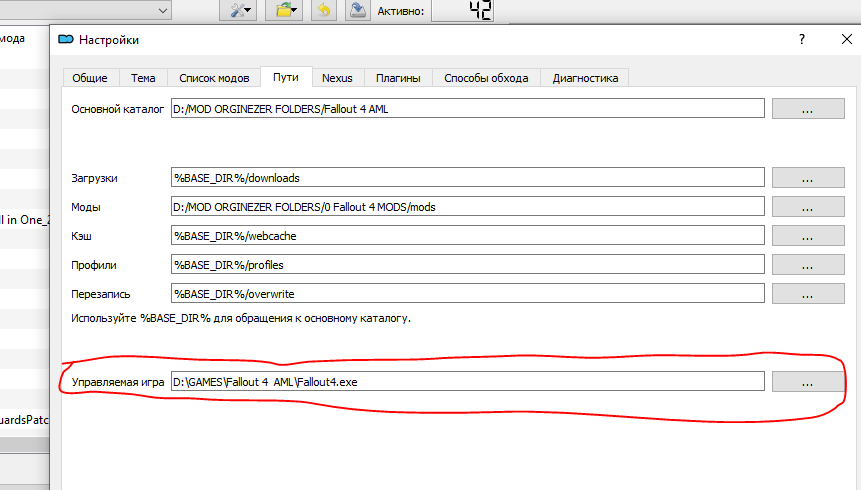Browse for the Моды folder
This screenshot has height=490, width=861.
pos(807,207)
